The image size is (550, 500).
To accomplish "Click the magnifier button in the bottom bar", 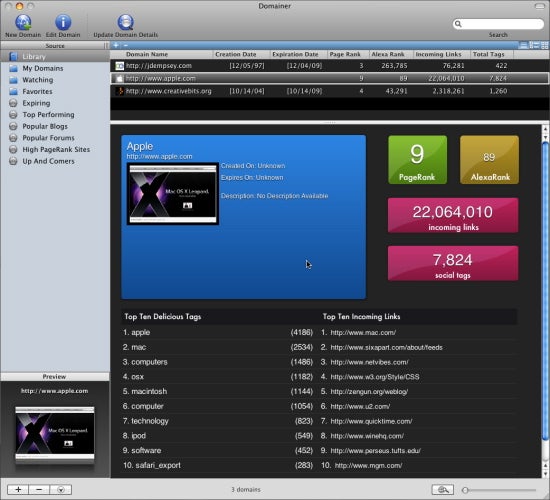I will 443,489.
